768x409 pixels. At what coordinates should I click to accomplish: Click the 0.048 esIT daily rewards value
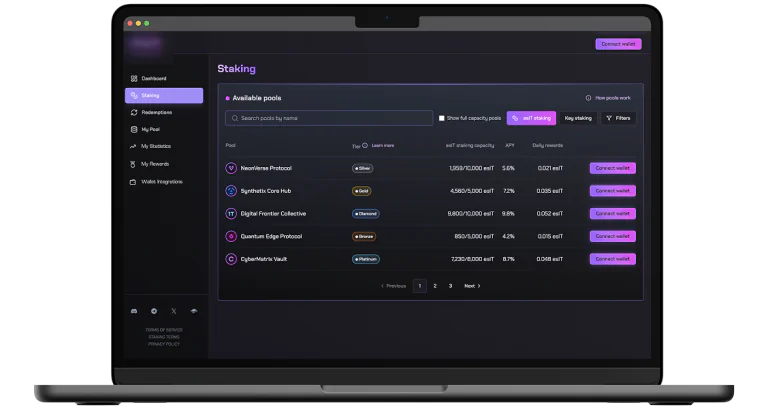tap(550, 259)
